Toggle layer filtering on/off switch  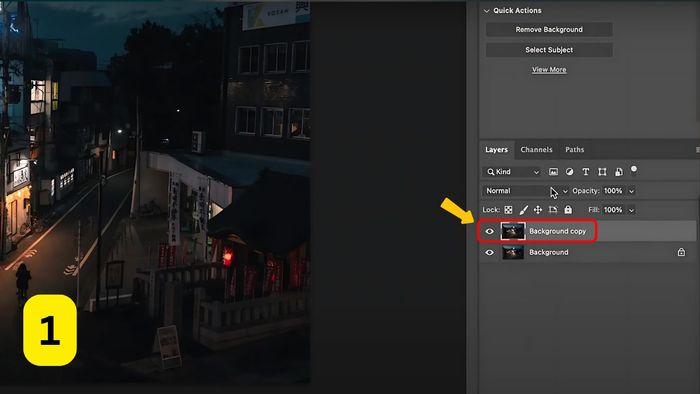634,170
